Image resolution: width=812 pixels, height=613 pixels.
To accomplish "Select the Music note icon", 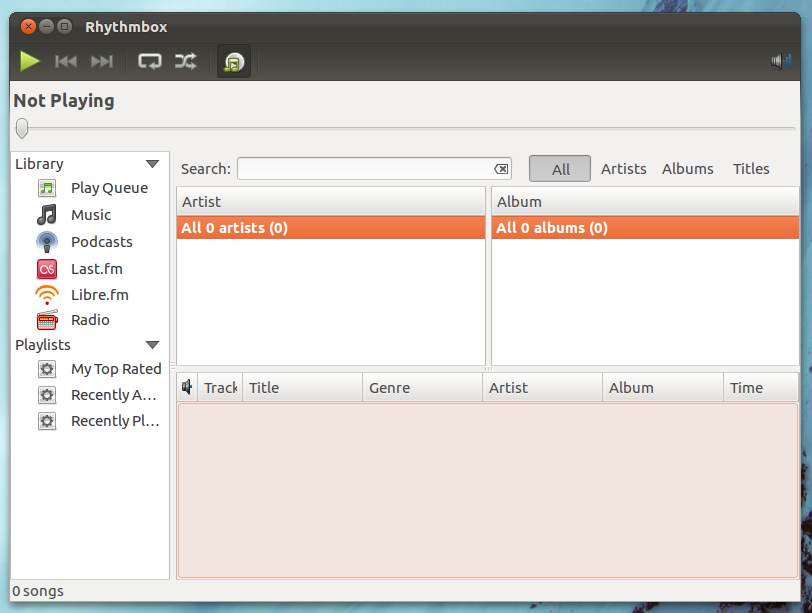I will [47, 215].
